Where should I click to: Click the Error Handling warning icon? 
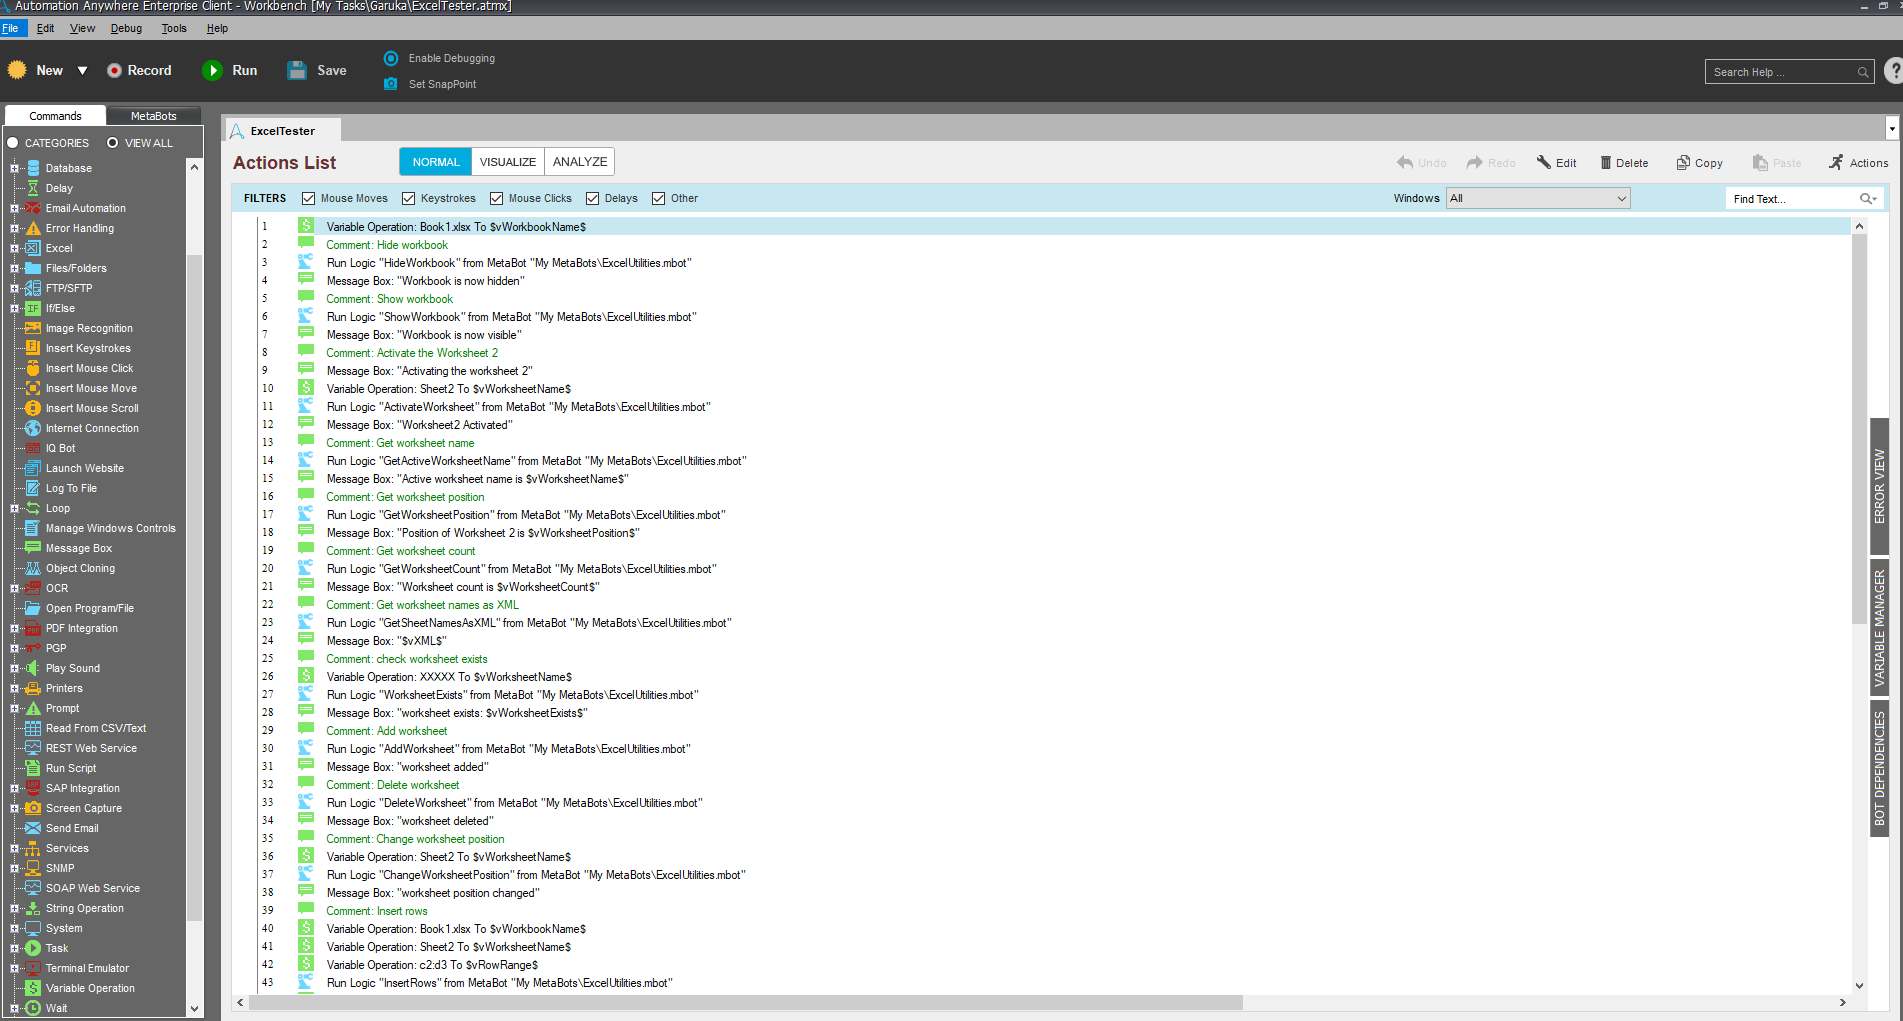[x=33, y=228]
